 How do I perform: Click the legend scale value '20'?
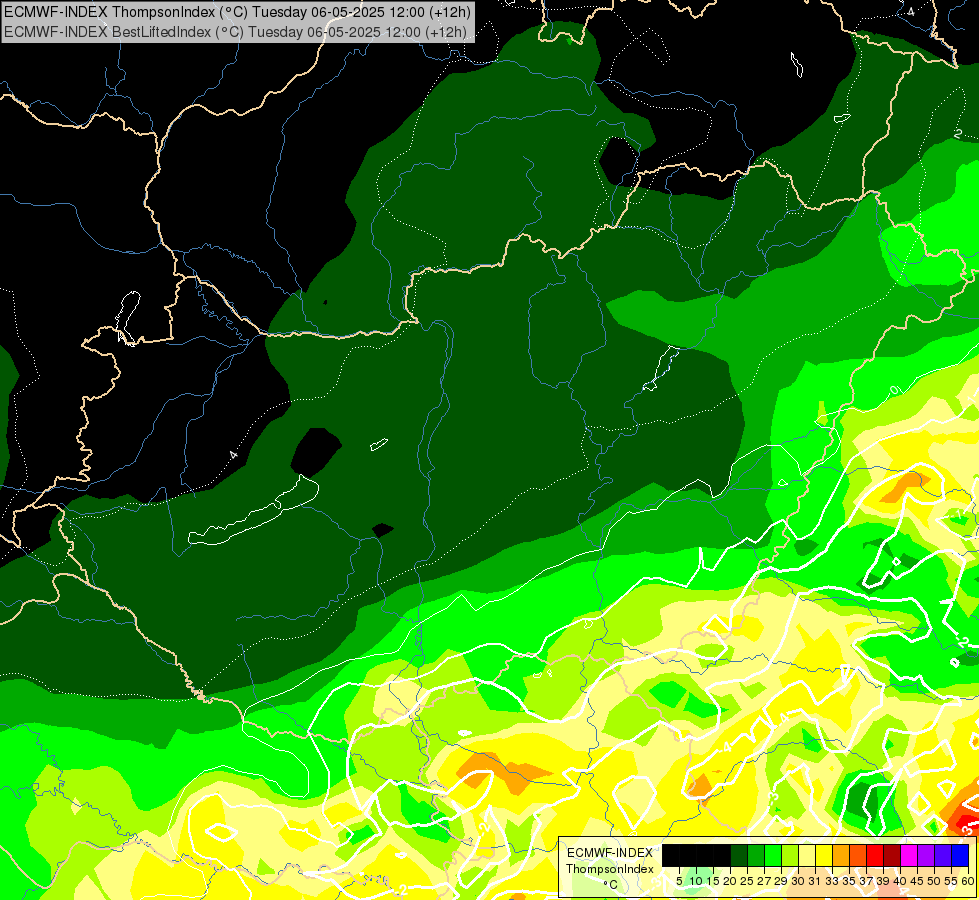pyautogui.click(x=730, y=881)
